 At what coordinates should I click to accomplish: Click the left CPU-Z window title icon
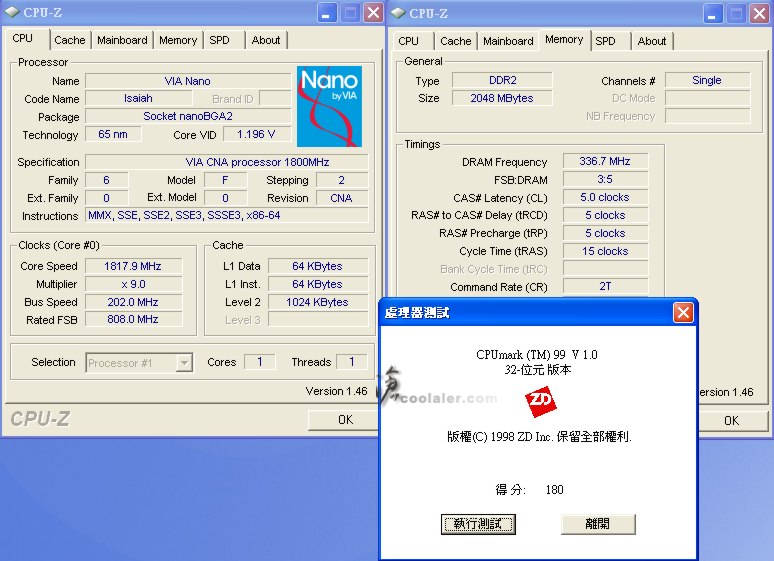[x=12, y=12]
